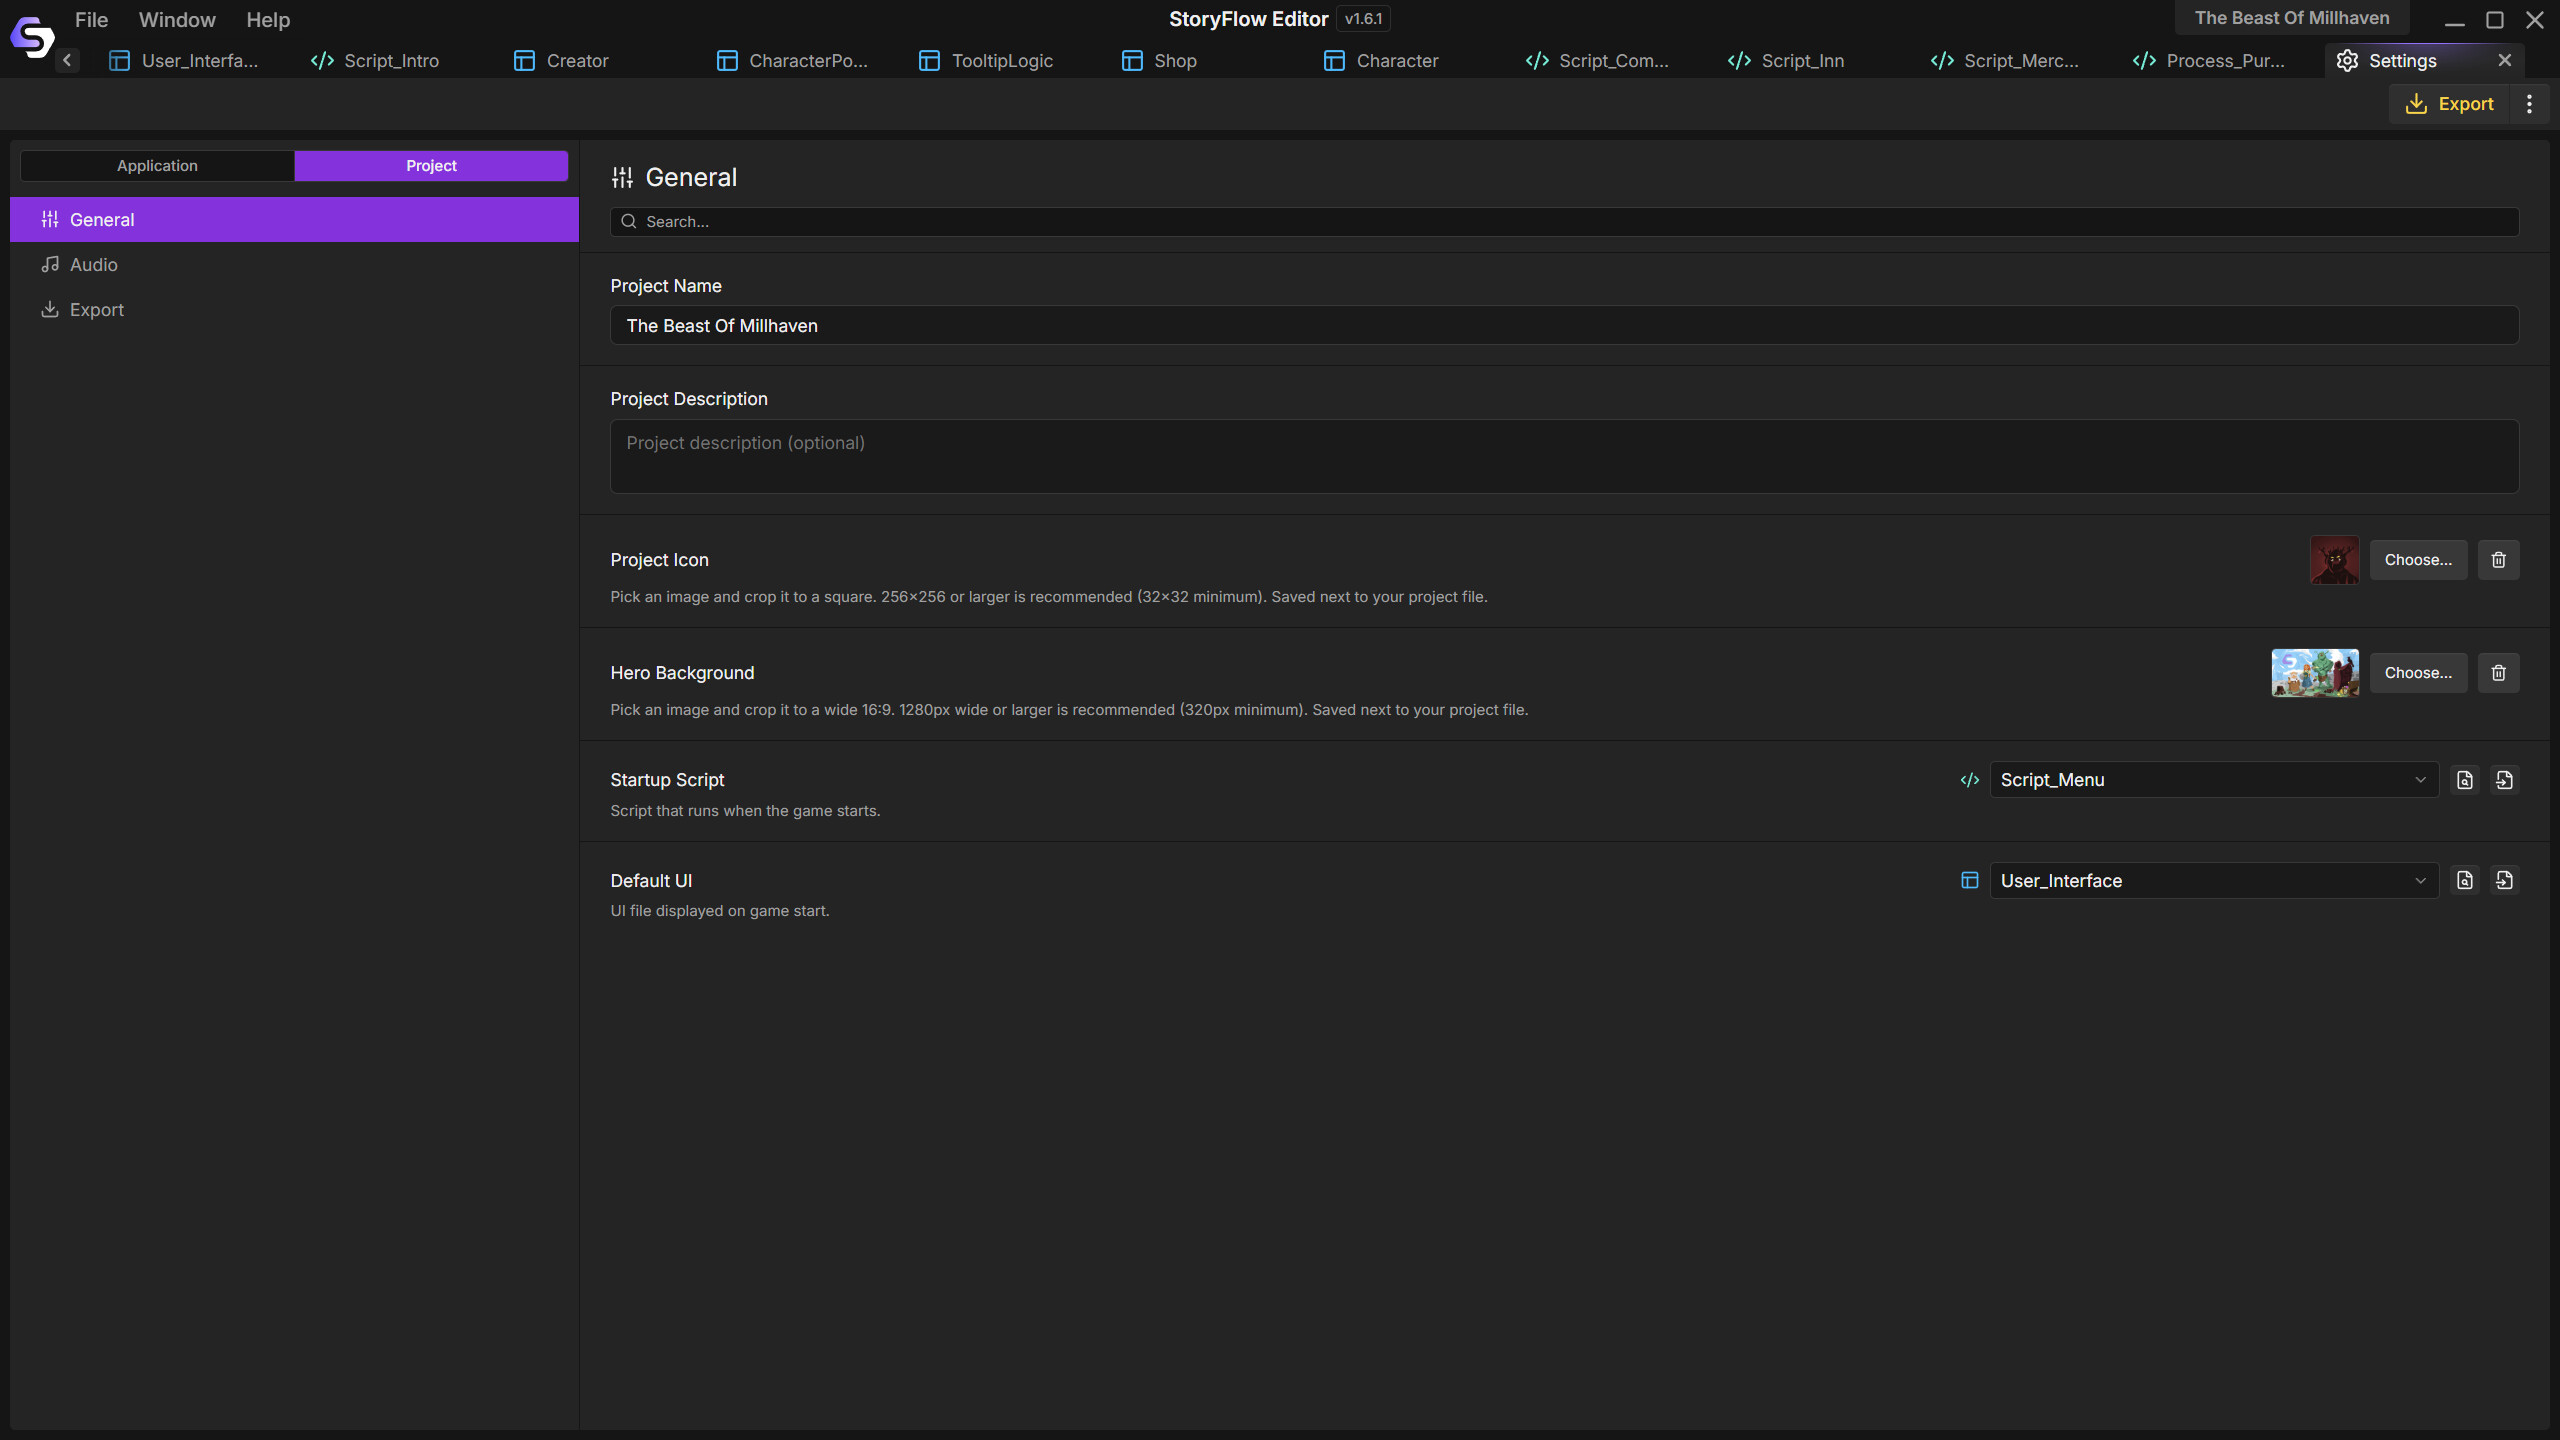
Task: Click the Hero Background thumbnail
Action: tap(2315, 673)
